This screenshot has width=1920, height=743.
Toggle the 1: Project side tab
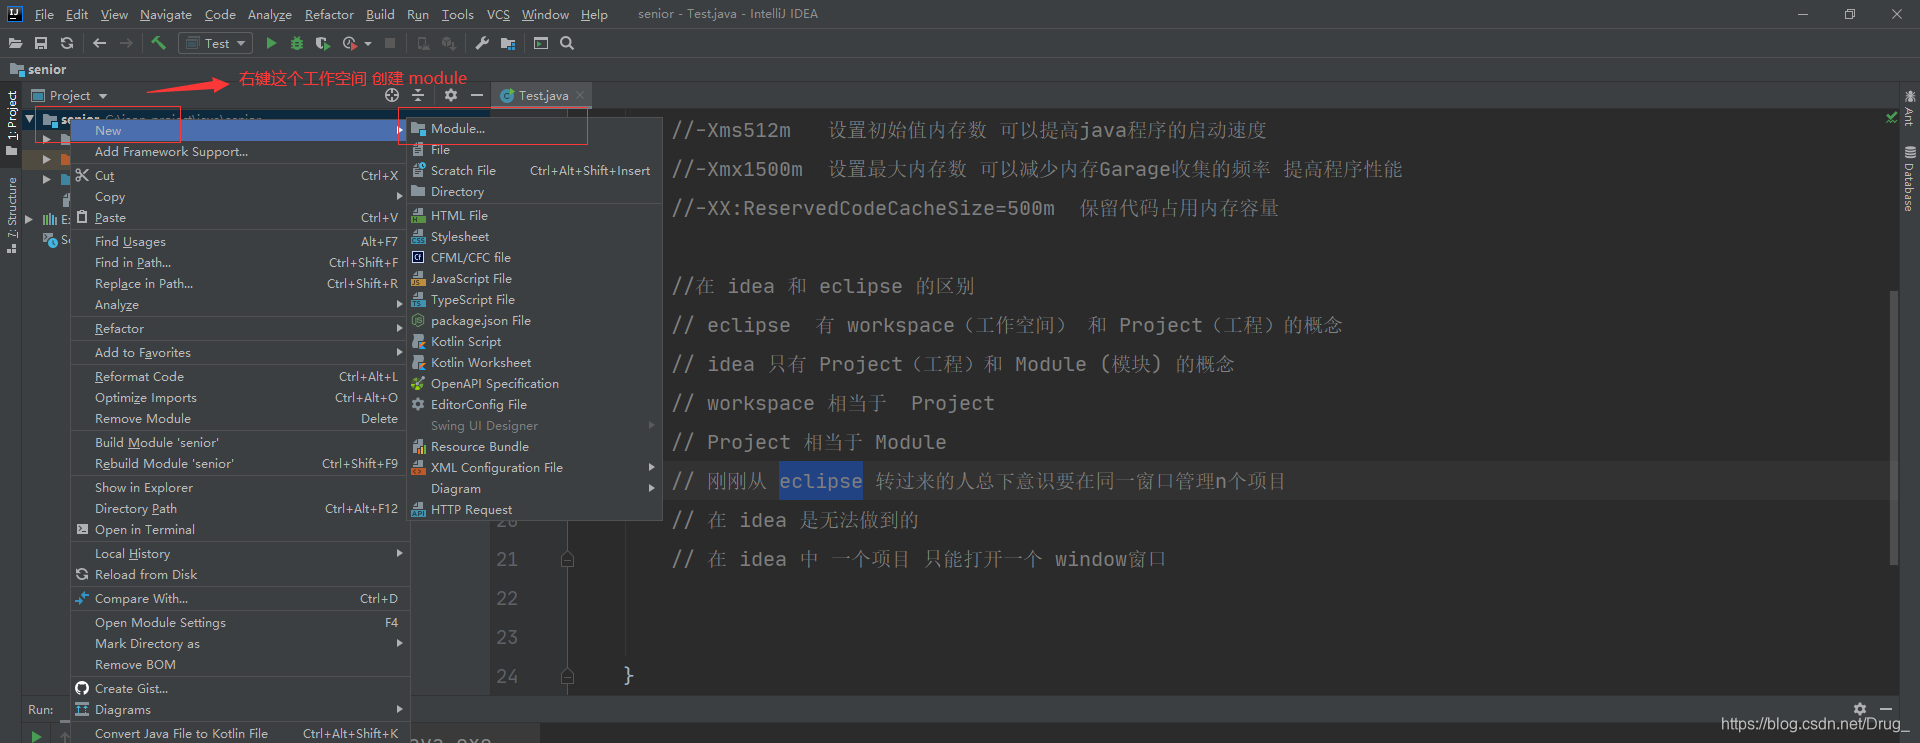(x=11, y=122)
